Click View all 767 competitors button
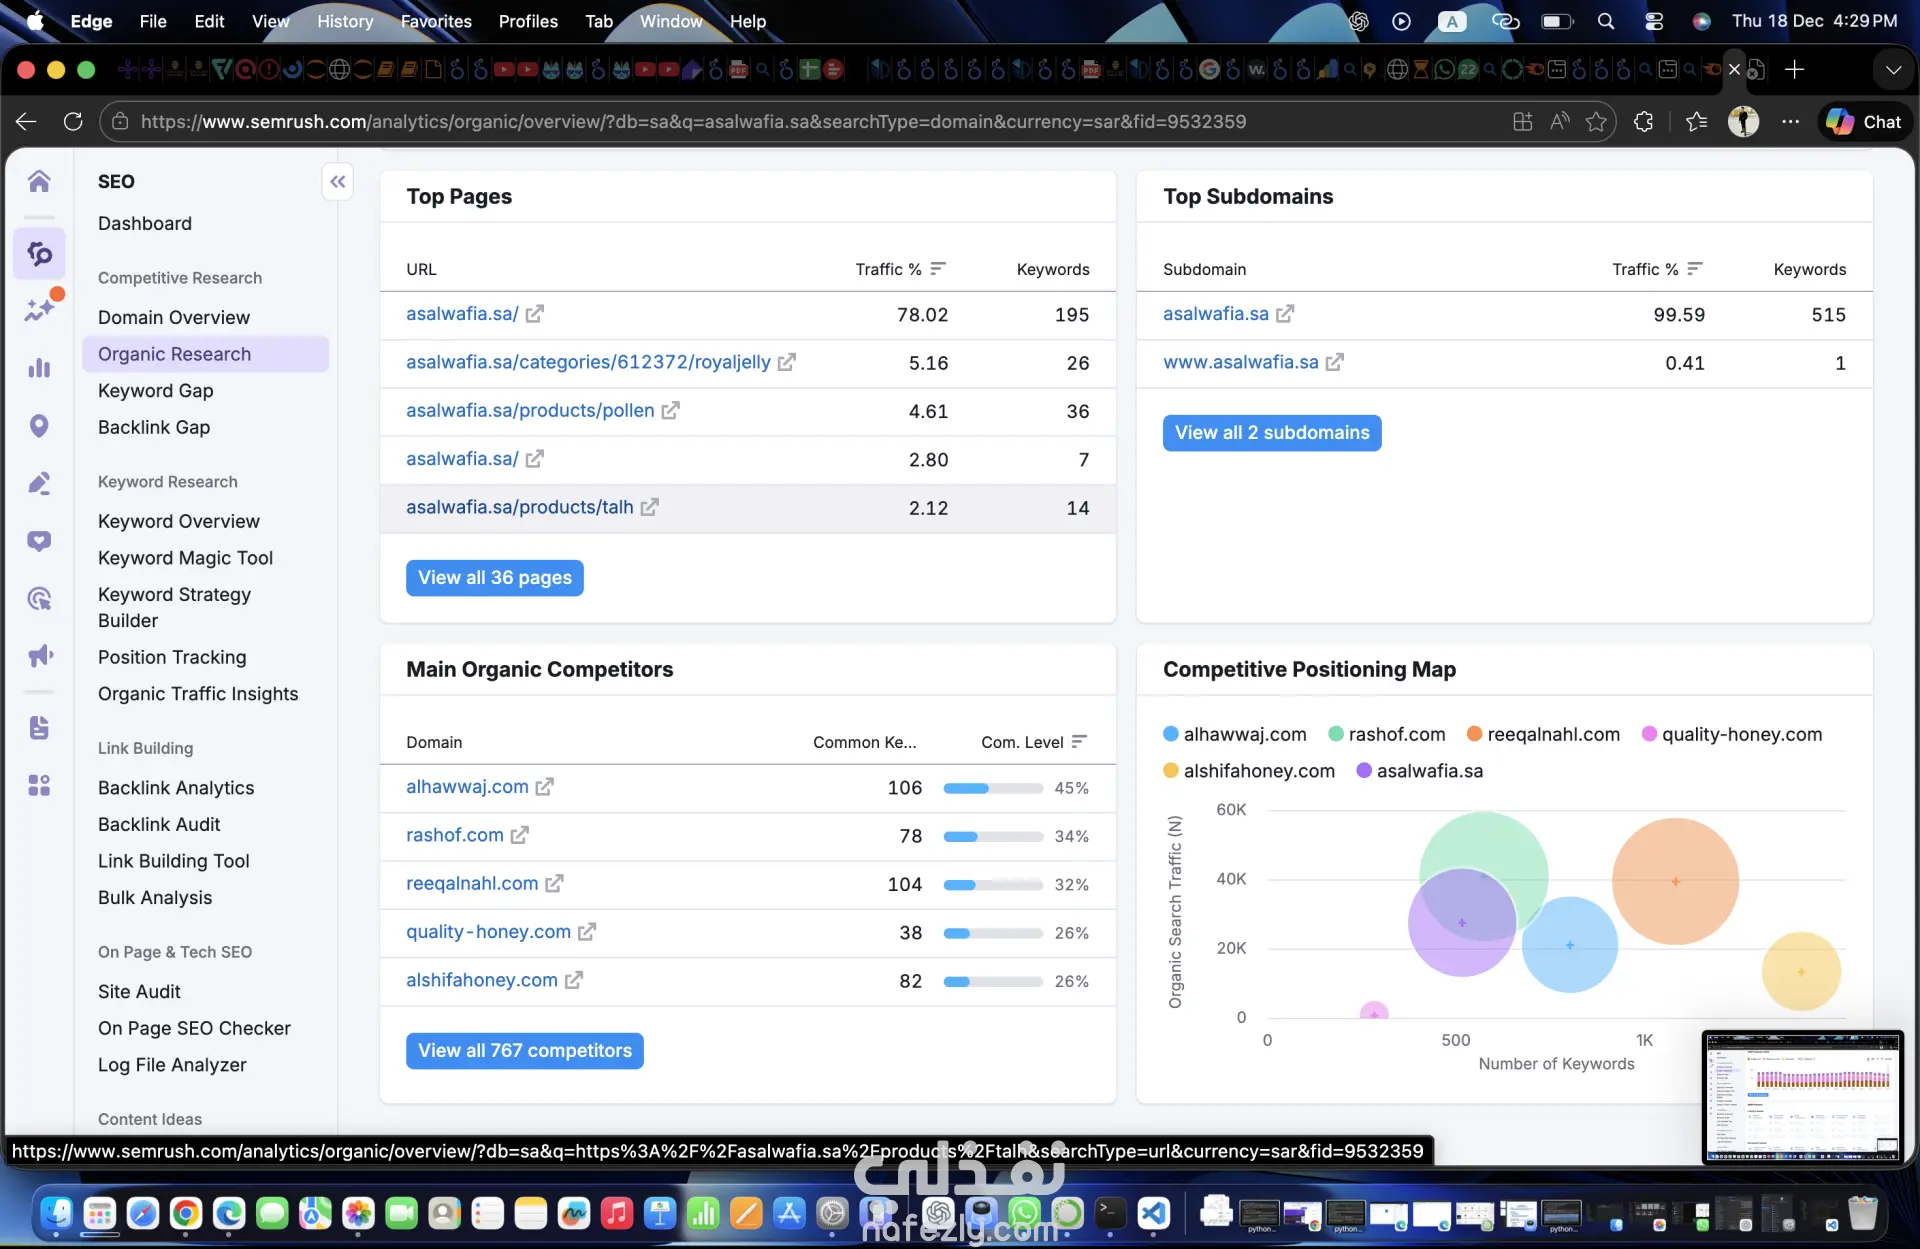Image resolution: width=1920 pixels, height=1249 pixels. [524, 1051]
